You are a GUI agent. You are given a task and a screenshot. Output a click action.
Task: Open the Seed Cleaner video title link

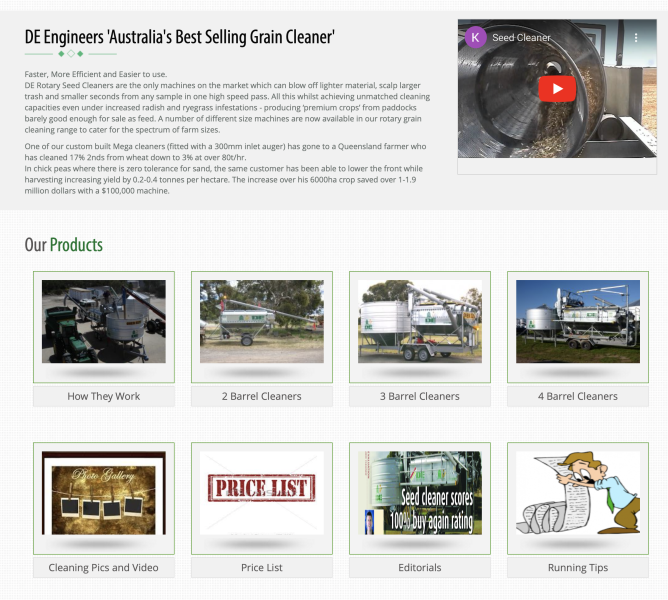coord(521,38)
